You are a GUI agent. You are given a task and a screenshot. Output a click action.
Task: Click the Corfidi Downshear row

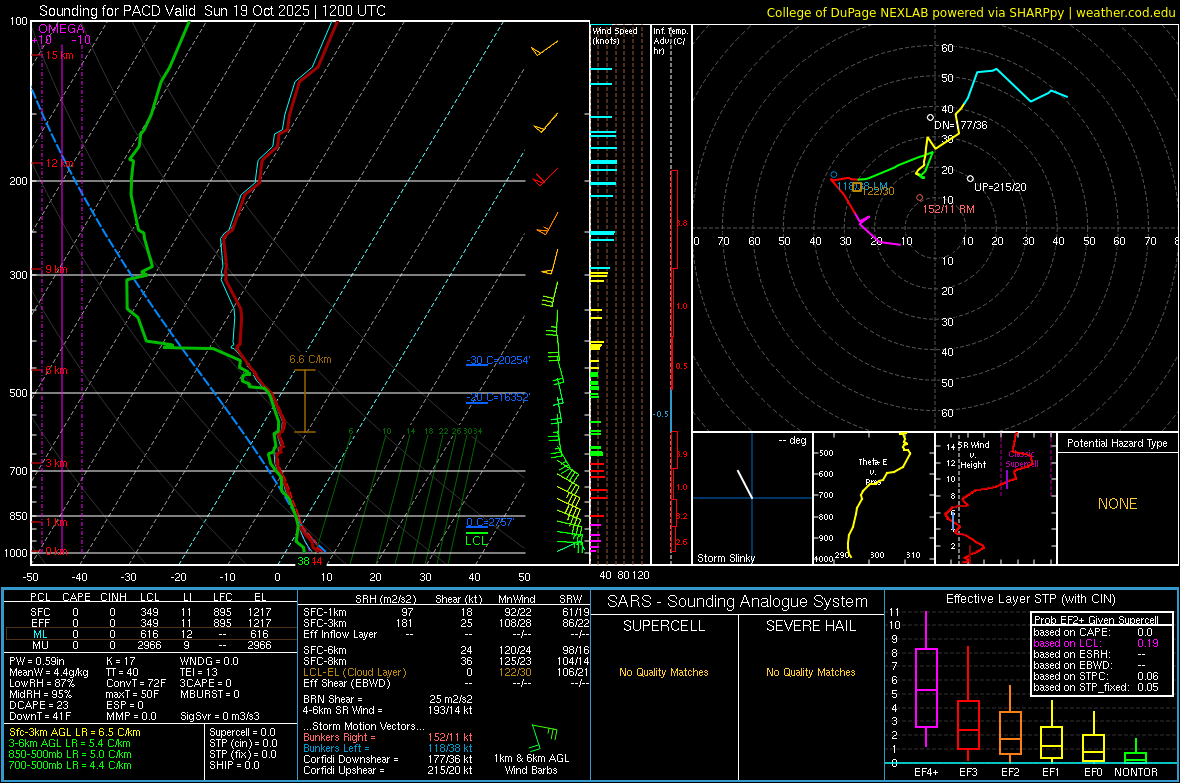388,759
